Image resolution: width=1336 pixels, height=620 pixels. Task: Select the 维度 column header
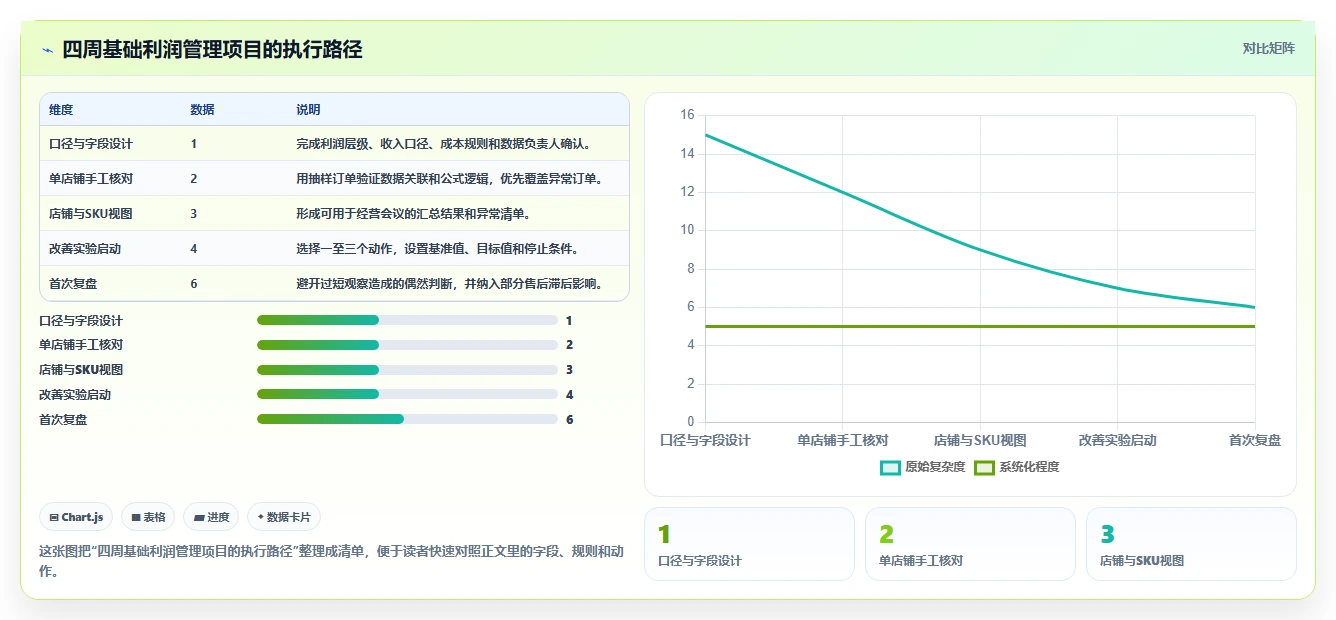[61, 110]
